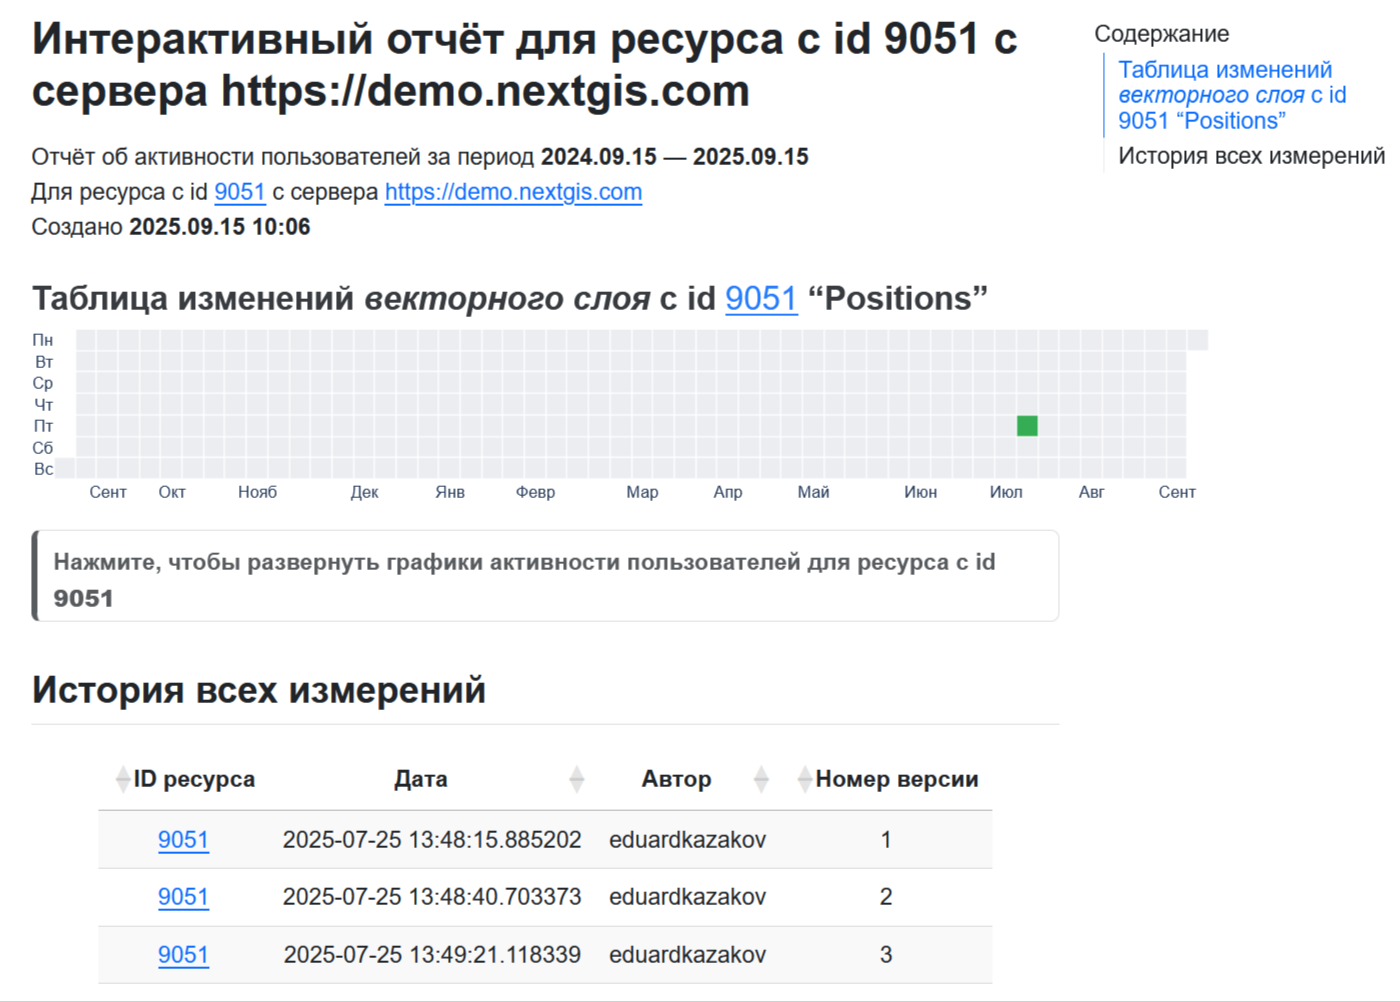Image resolution: width=1400 pixels, height=1002 pixels.
Task: Select date 2025-07-25 13:48:40.703373 cell
Action: click(432, 897)
